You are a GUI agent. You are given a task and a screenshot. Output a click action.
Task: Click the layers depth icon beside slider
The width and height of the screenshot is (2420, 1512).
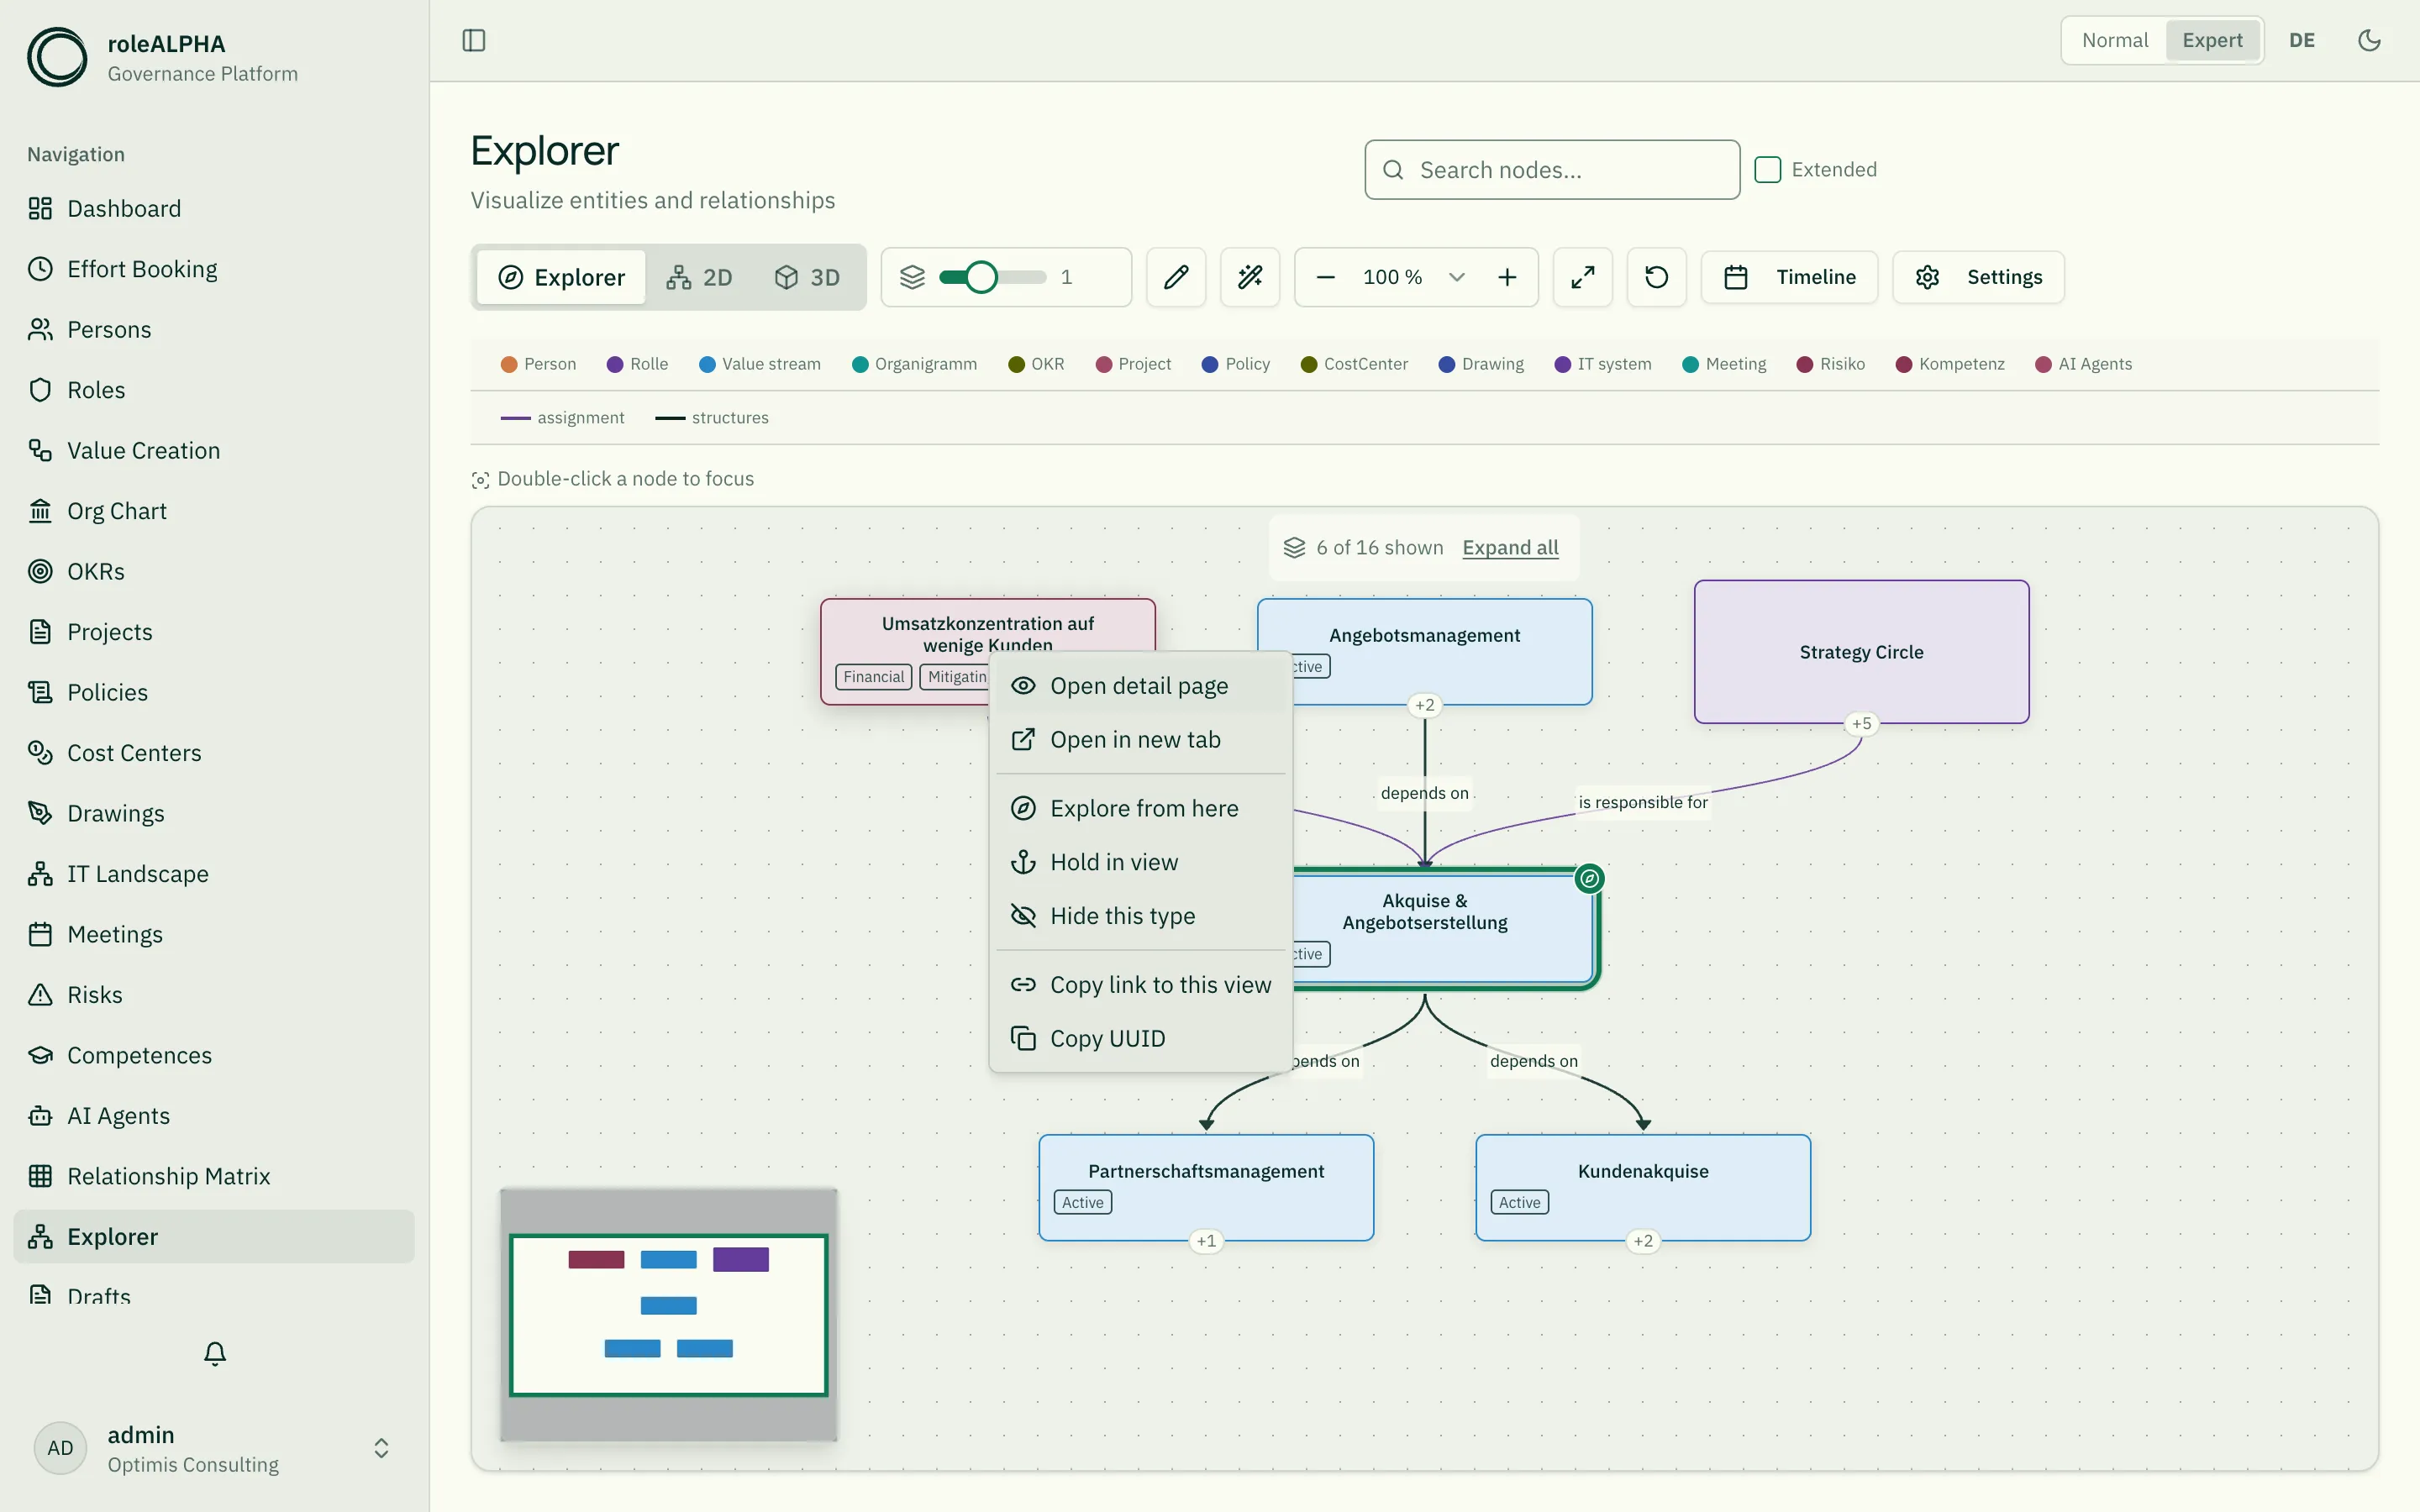tap(912, 277)
